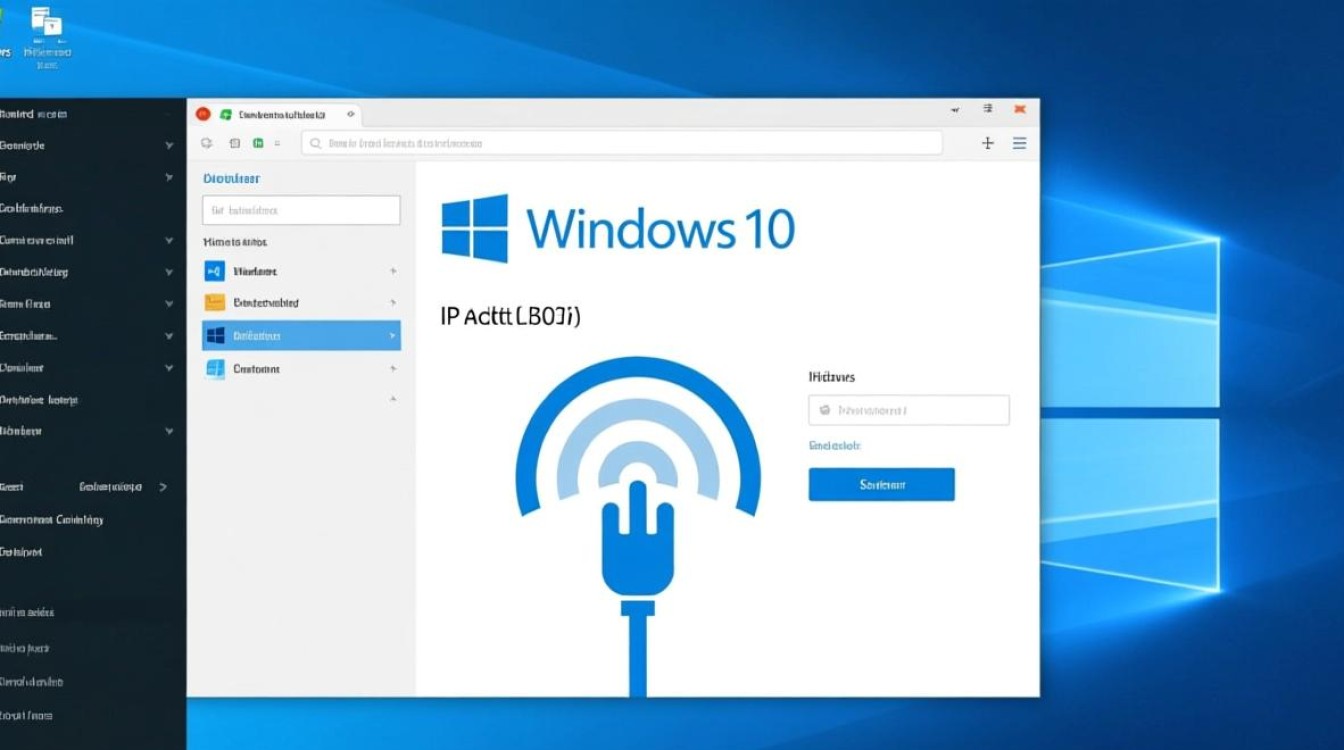Click the small link text above the submit button
This screenshot has height=750, width=1344.
click(834, 445)
